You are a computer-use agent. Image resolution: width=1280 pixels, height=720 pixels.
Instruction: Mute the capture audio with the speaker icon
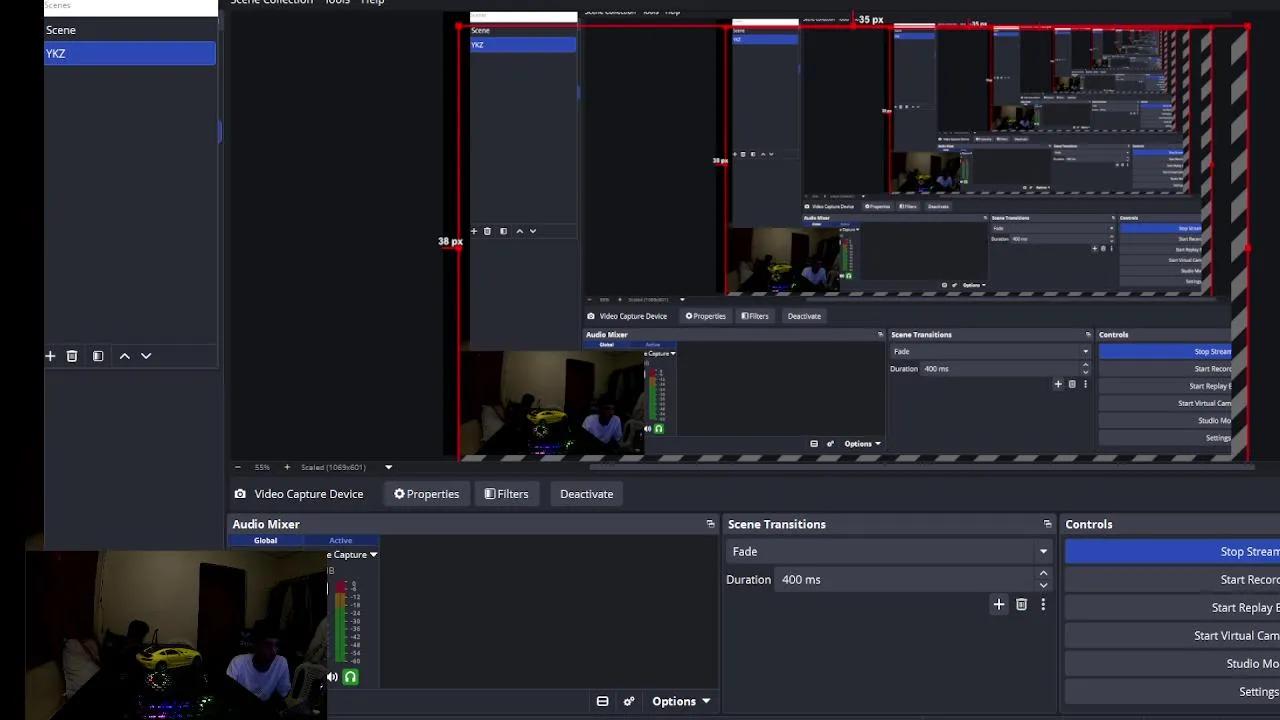[x=333, y=677]
